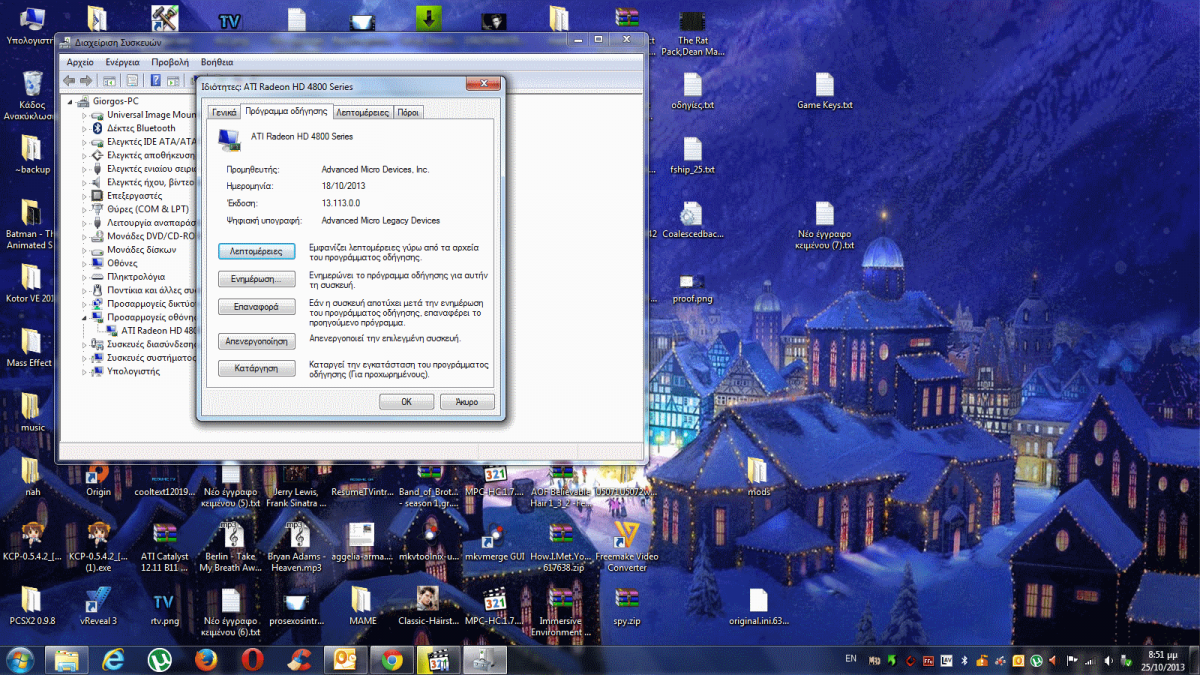Open Berlin - Take My Breath Away mp3

[x=230, y=546]
